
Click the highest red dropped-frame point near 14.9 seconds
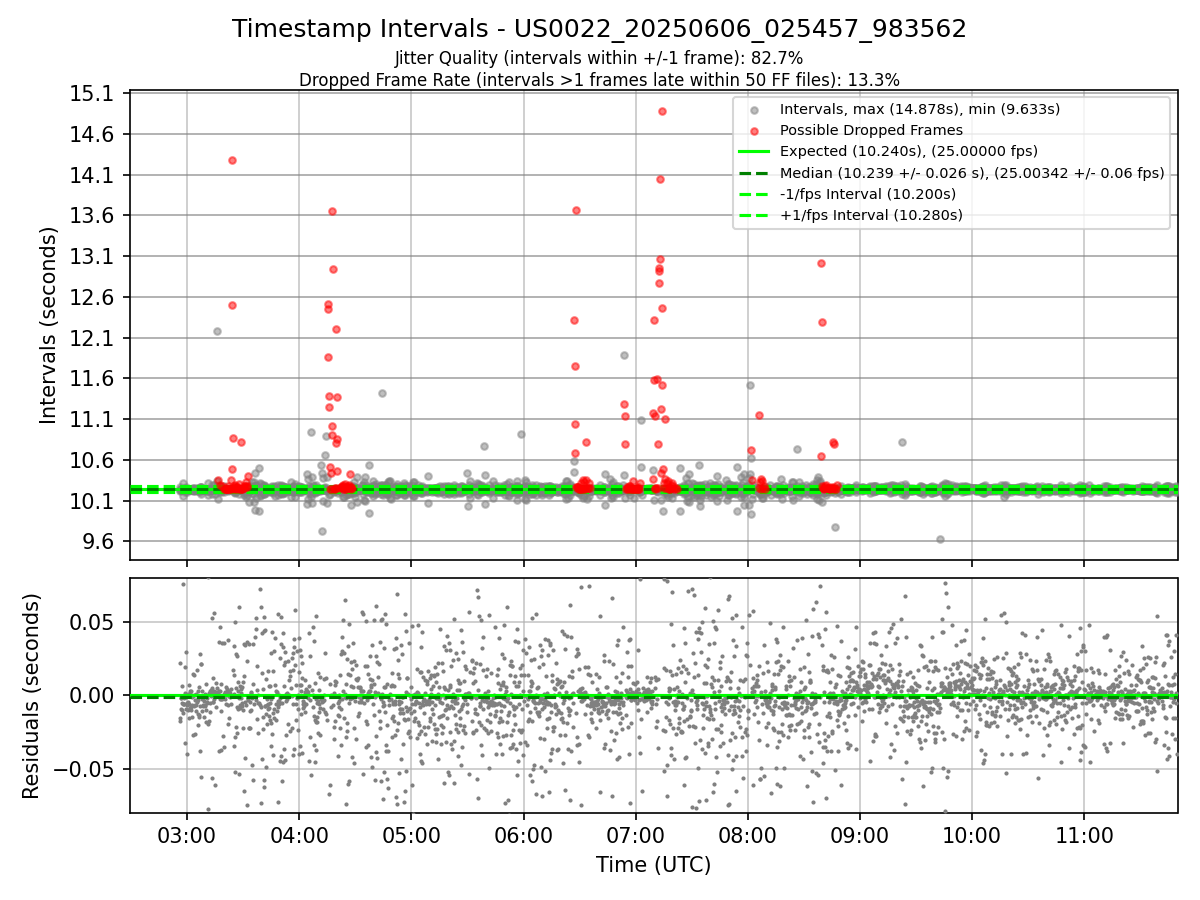(x=662, y=111)
